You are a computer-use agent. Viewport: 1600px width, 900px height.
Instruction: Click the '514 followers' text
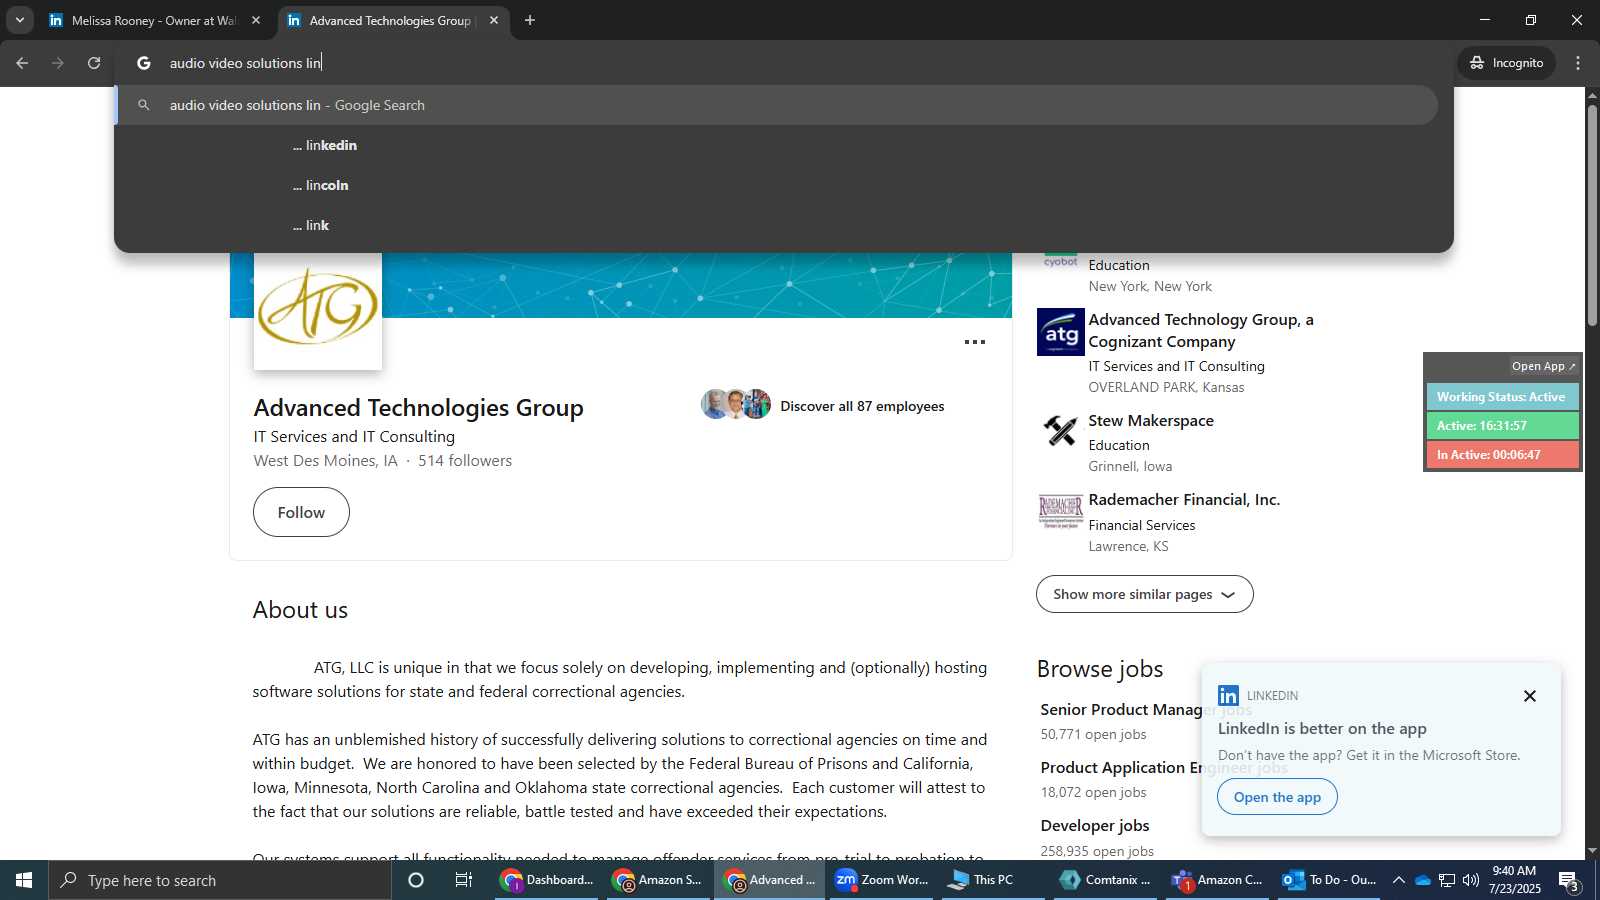click(465, 461)
